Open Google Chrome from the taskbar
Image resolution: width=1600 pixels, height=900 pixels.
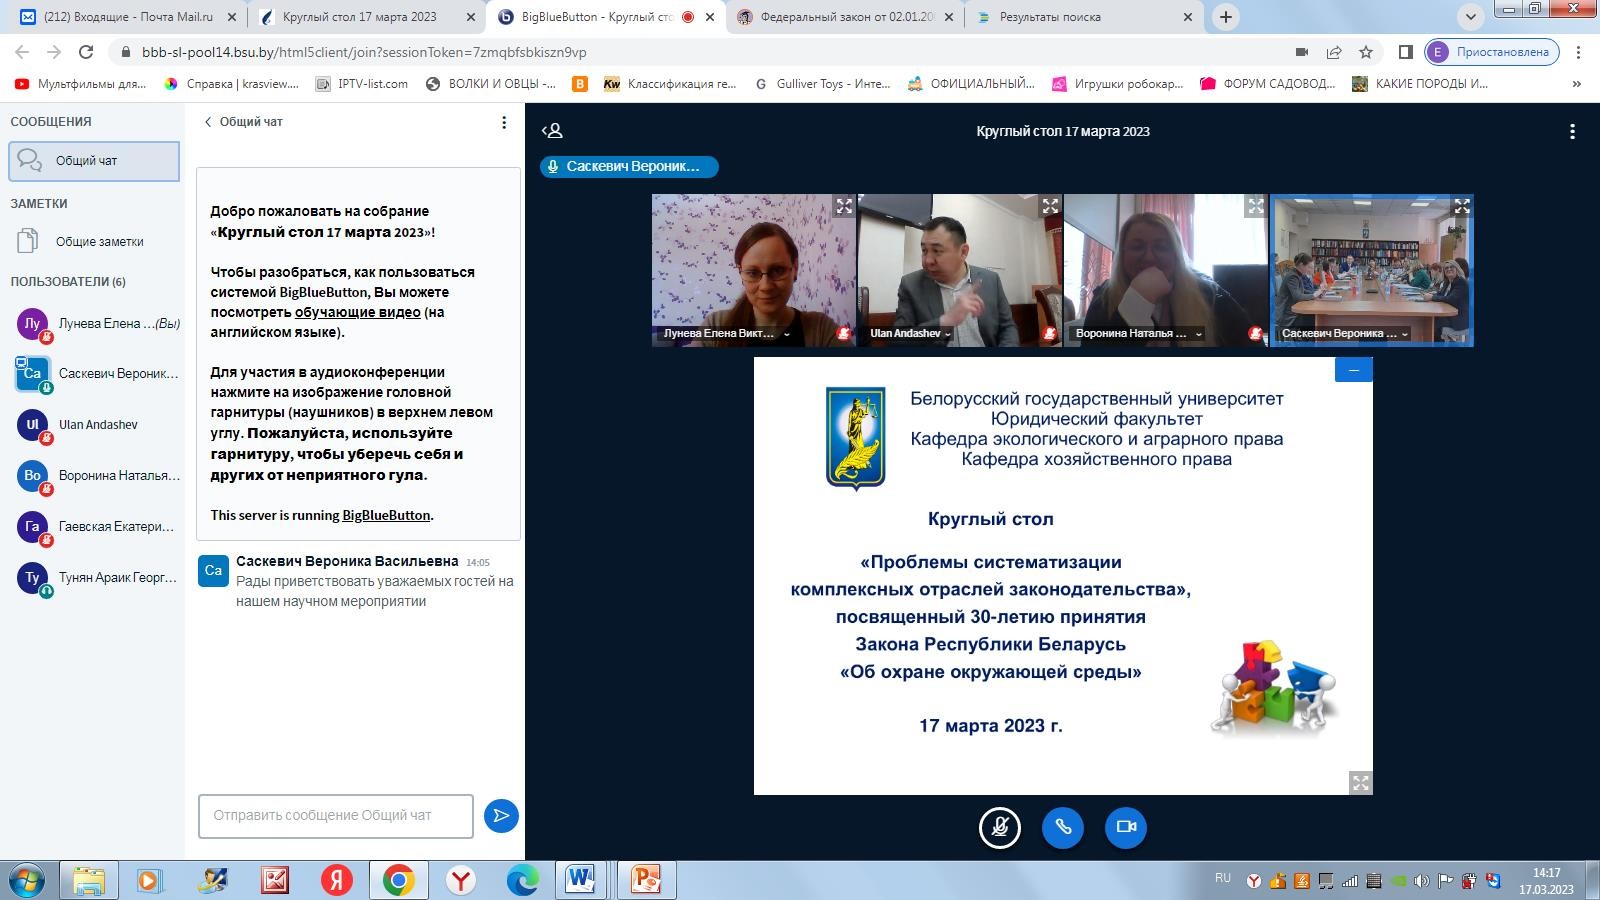pyautogui.click(x=398, y=880)
